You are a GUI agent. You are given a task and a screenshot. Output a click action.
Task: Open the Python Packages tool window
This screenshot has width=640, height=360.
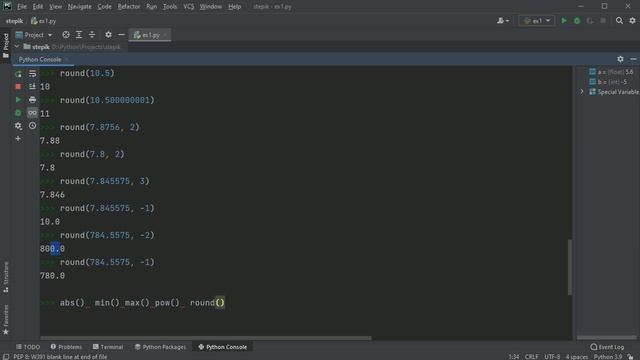pos(160,347)
